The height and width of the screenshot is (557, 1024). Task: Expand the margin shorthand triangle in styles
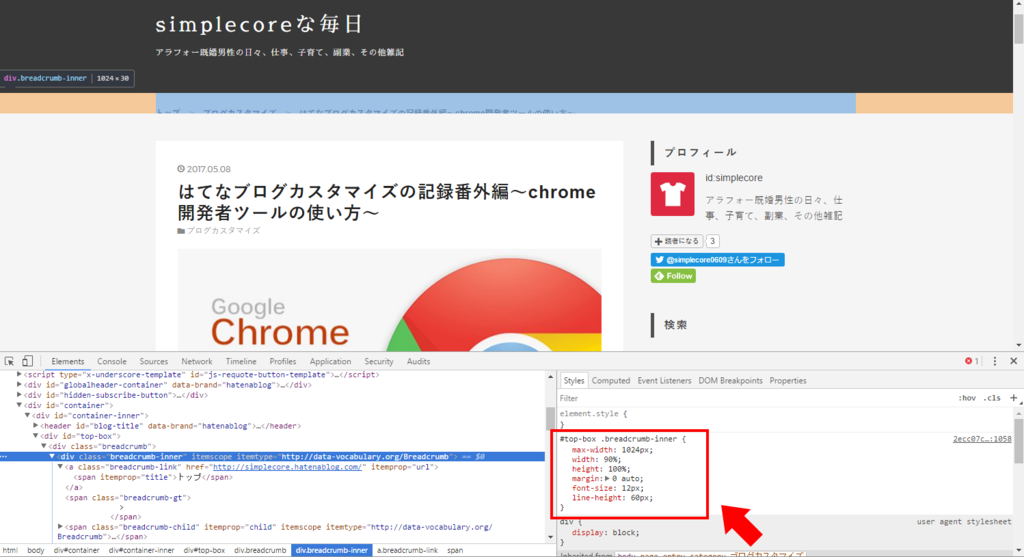(608, 479)
